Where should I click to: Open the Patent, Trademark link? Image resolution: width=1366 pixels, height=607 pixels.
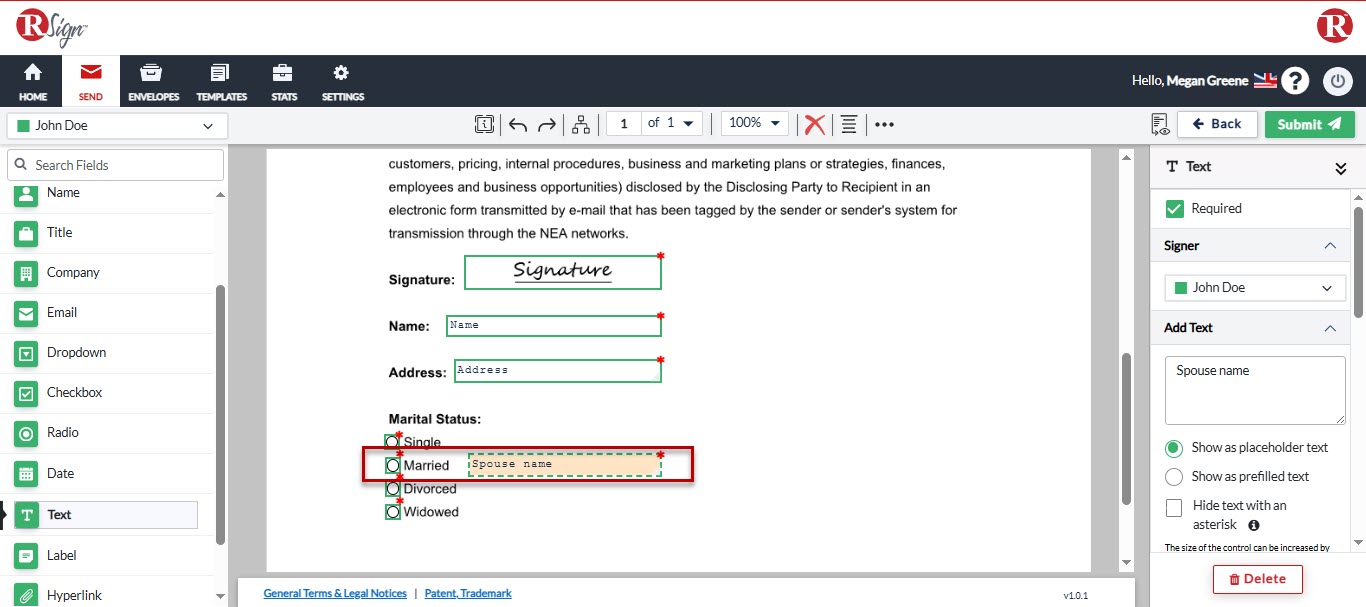467,592
